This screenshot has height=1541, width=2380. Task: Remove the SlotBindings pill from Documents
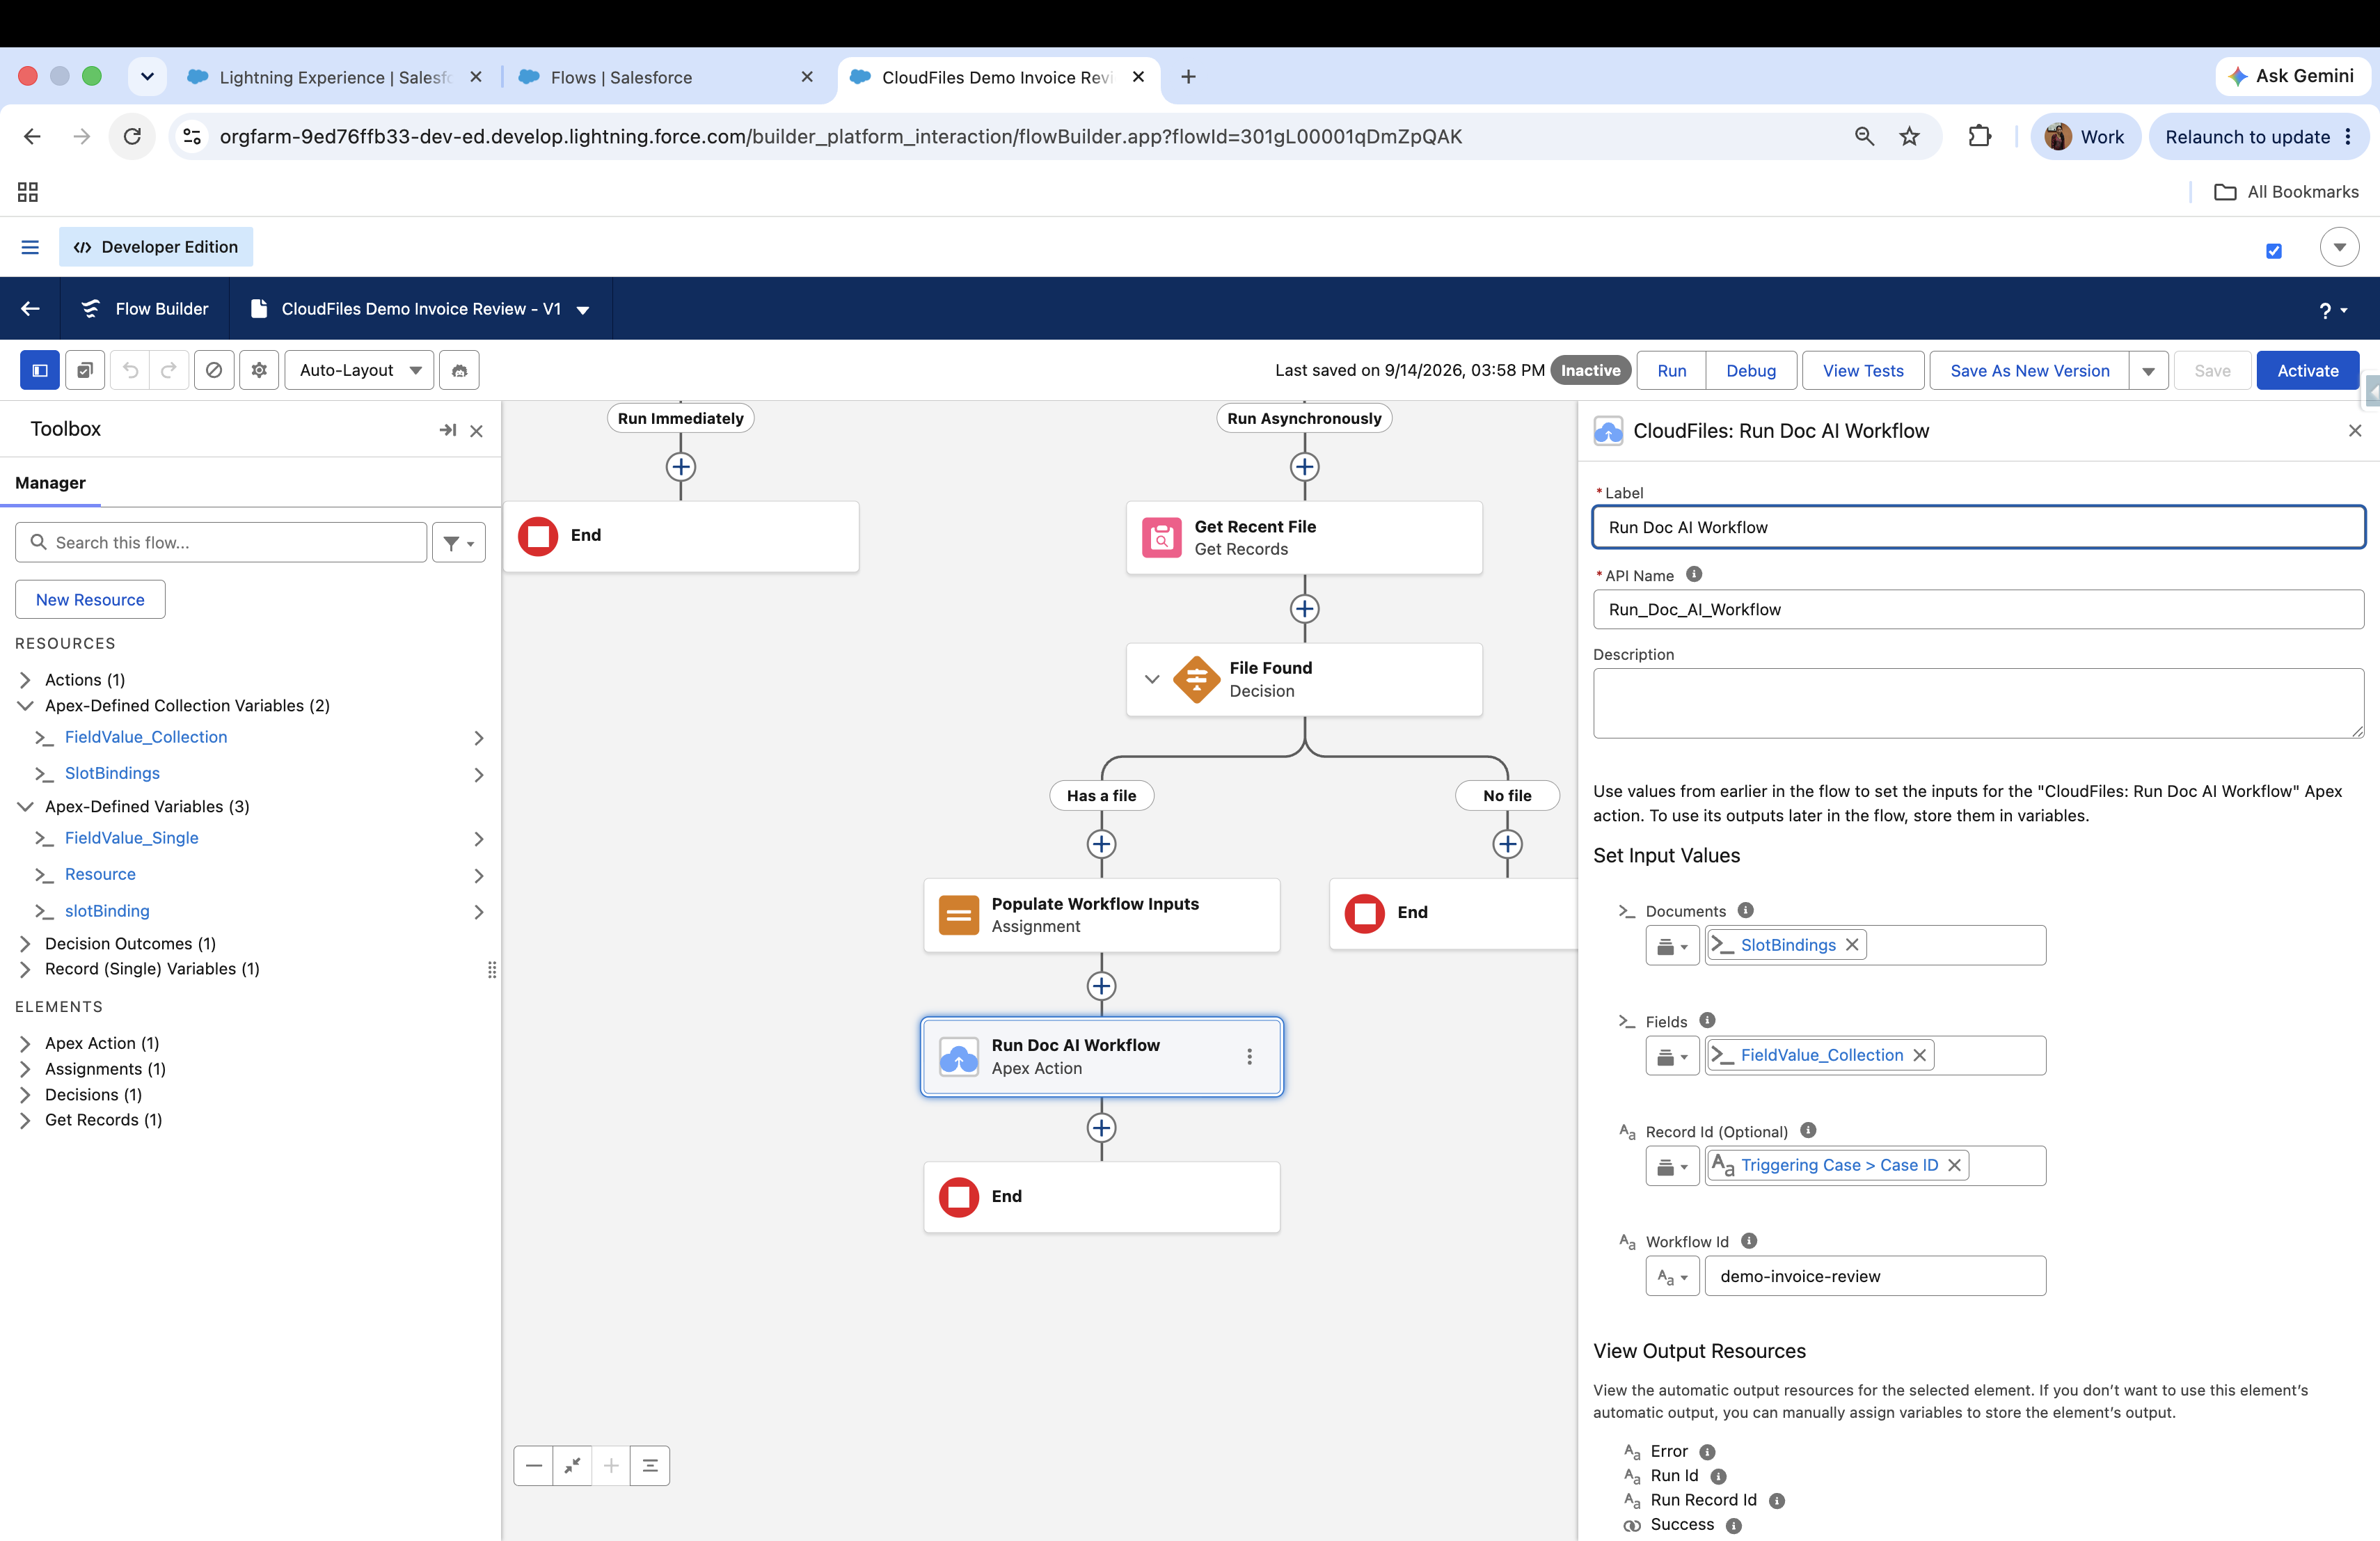1852,945
